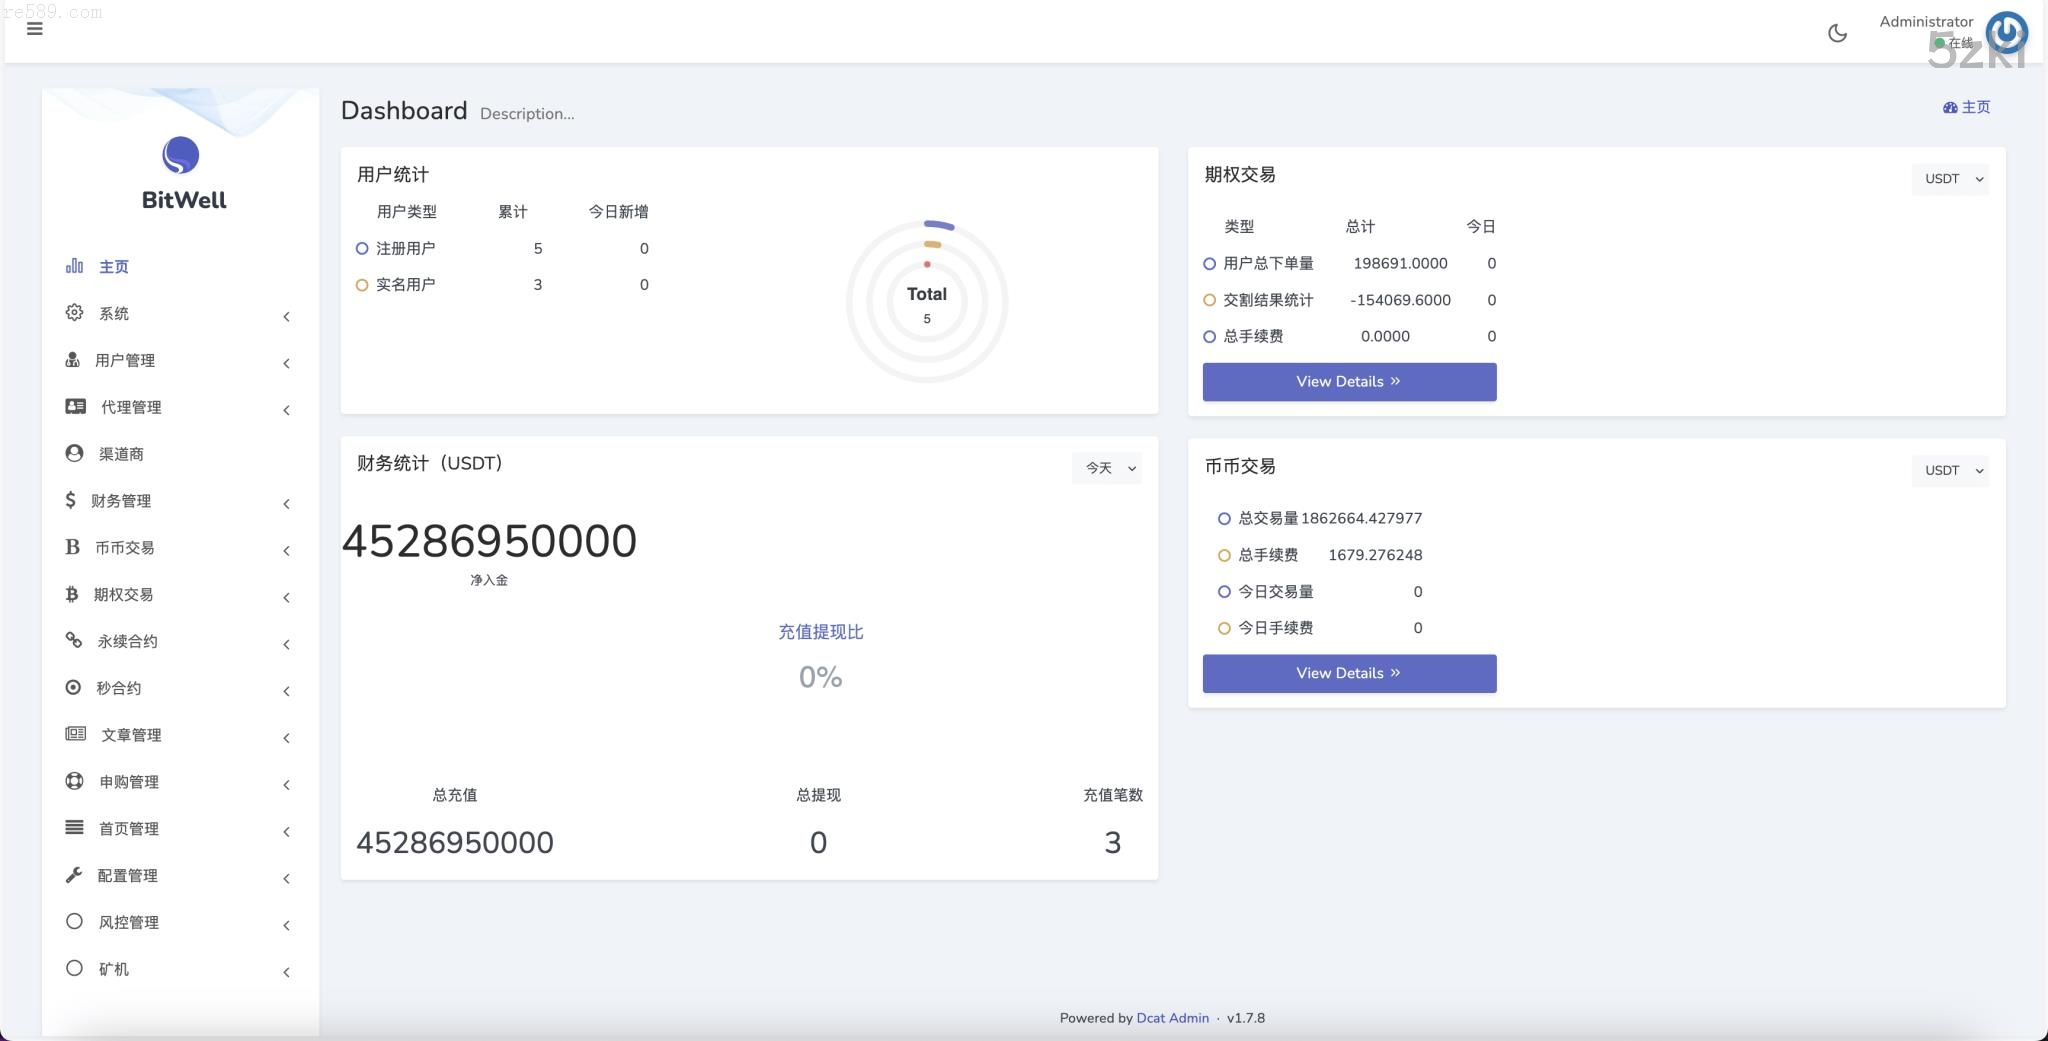Expand the 永续合约 submenu chevron
This screenshot has height=1041, width=2048.
286,644
